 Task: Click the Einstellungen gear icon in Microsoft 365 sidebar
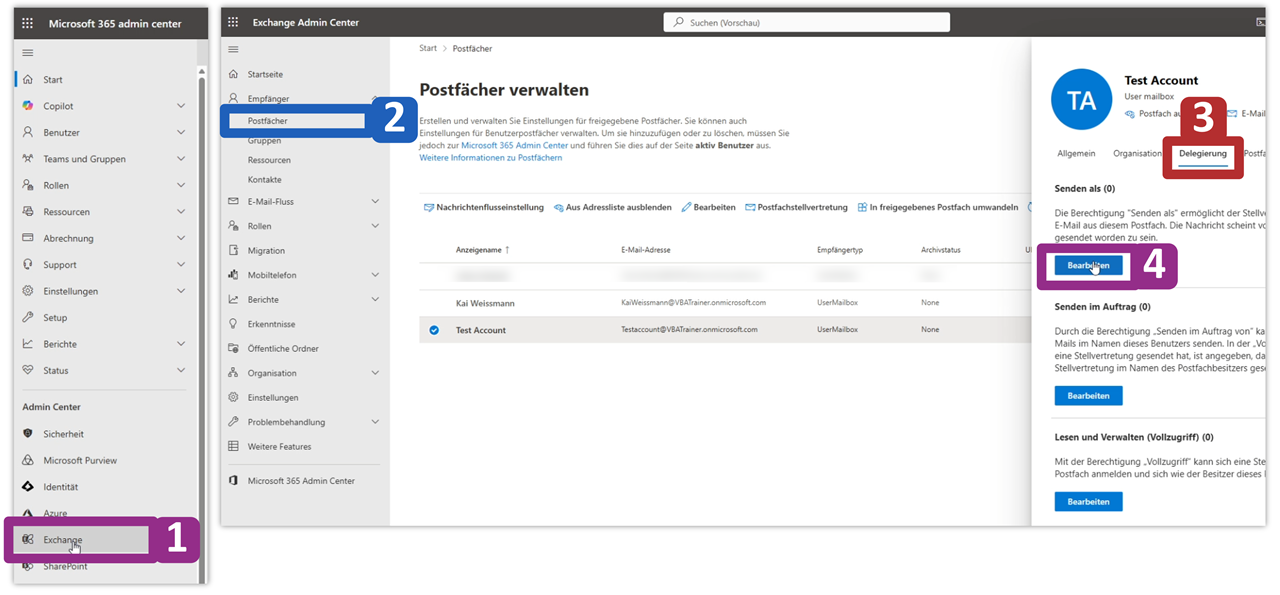click(x=28, y=291)
